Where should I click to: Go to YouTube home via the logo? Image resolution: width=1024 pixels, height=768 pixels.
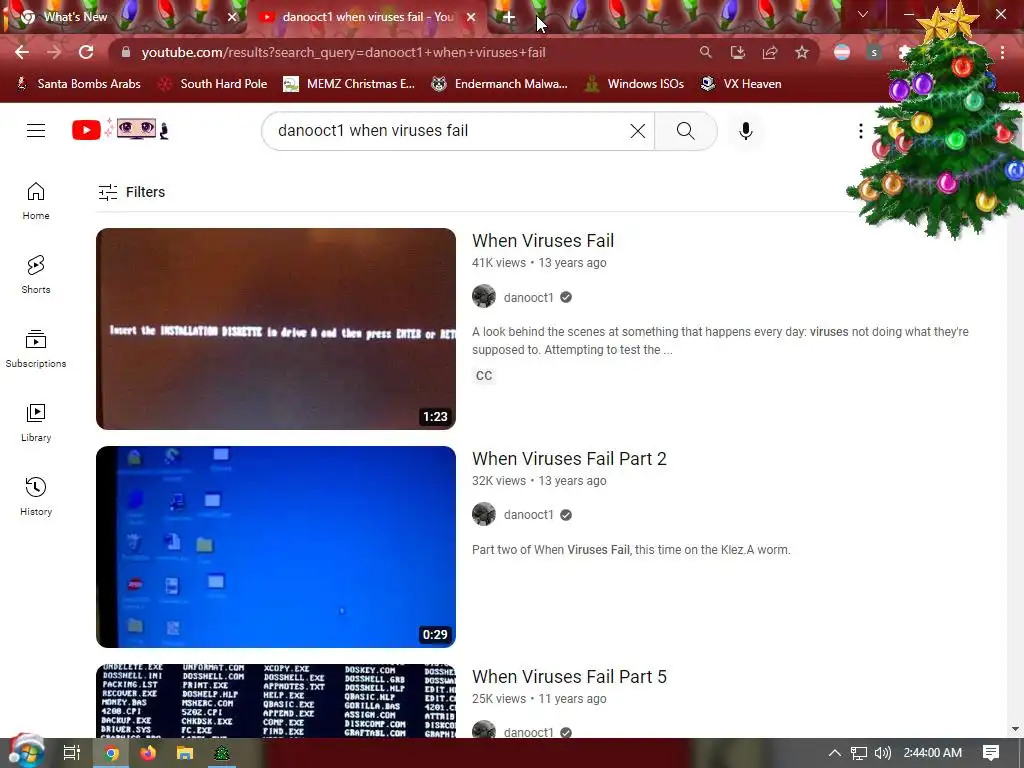[120, 129]
